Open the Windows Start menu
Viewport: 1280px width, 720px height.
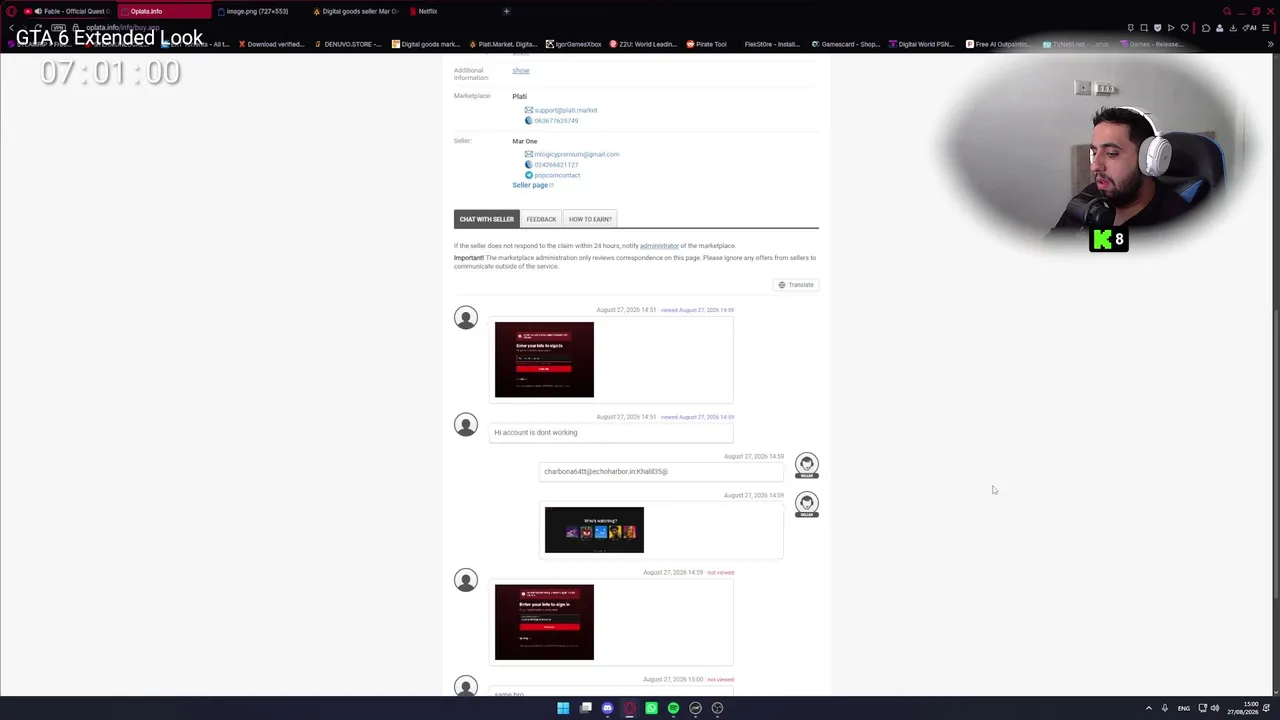click(x=563, y=708)
